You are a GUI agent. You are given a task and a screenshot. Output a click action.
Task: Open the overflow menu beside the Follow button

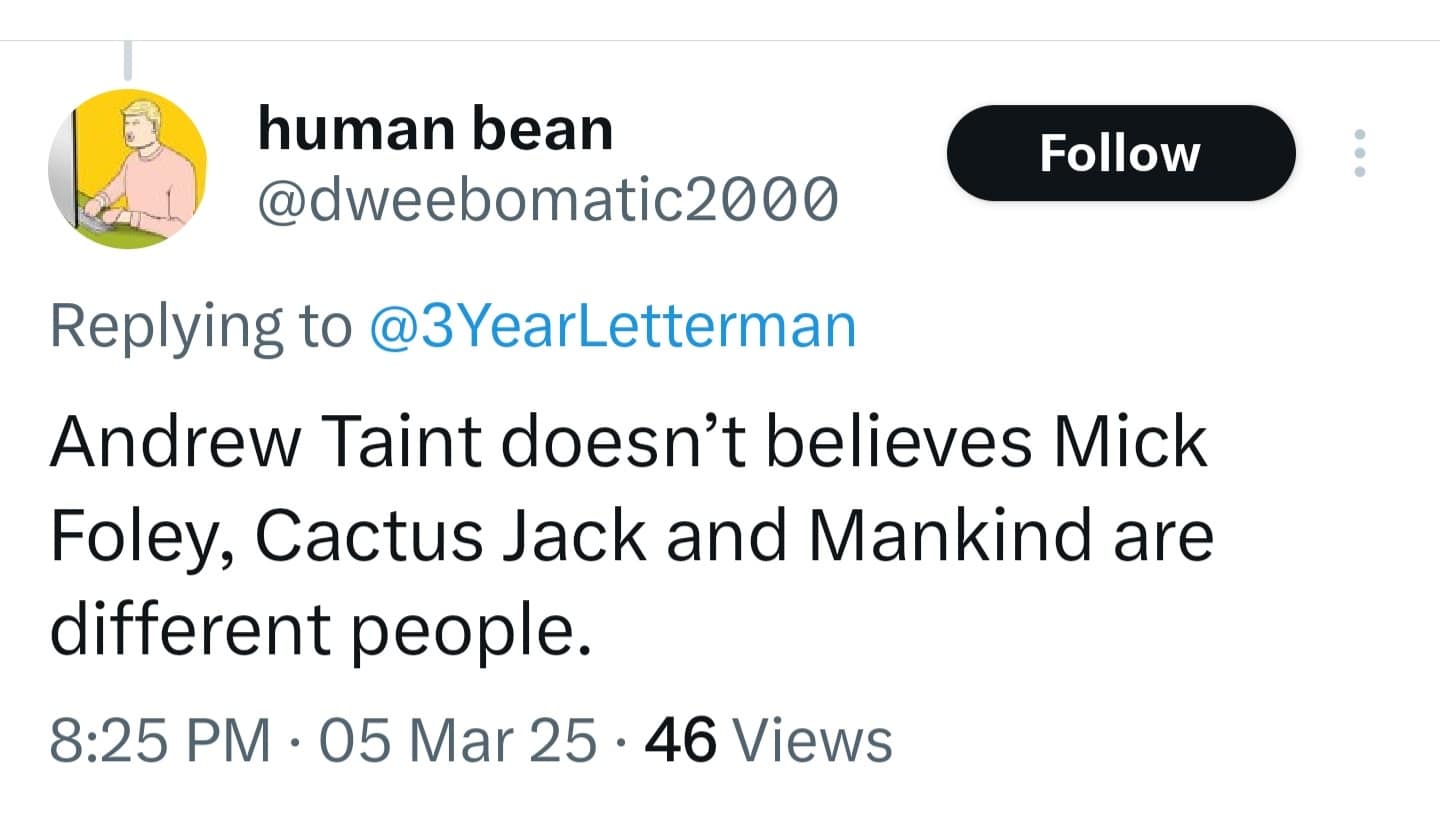pos(1359,152)
